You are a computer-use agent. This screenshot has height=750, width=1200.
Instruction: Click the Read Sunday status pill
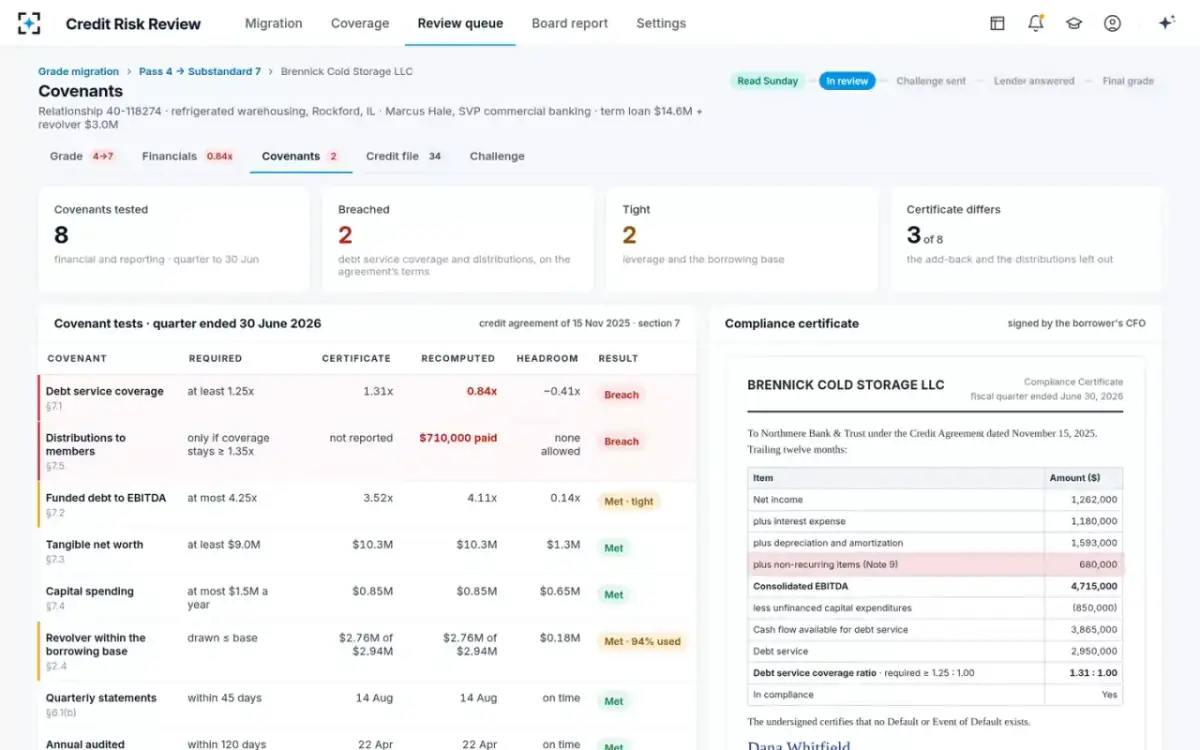(767, 81)
